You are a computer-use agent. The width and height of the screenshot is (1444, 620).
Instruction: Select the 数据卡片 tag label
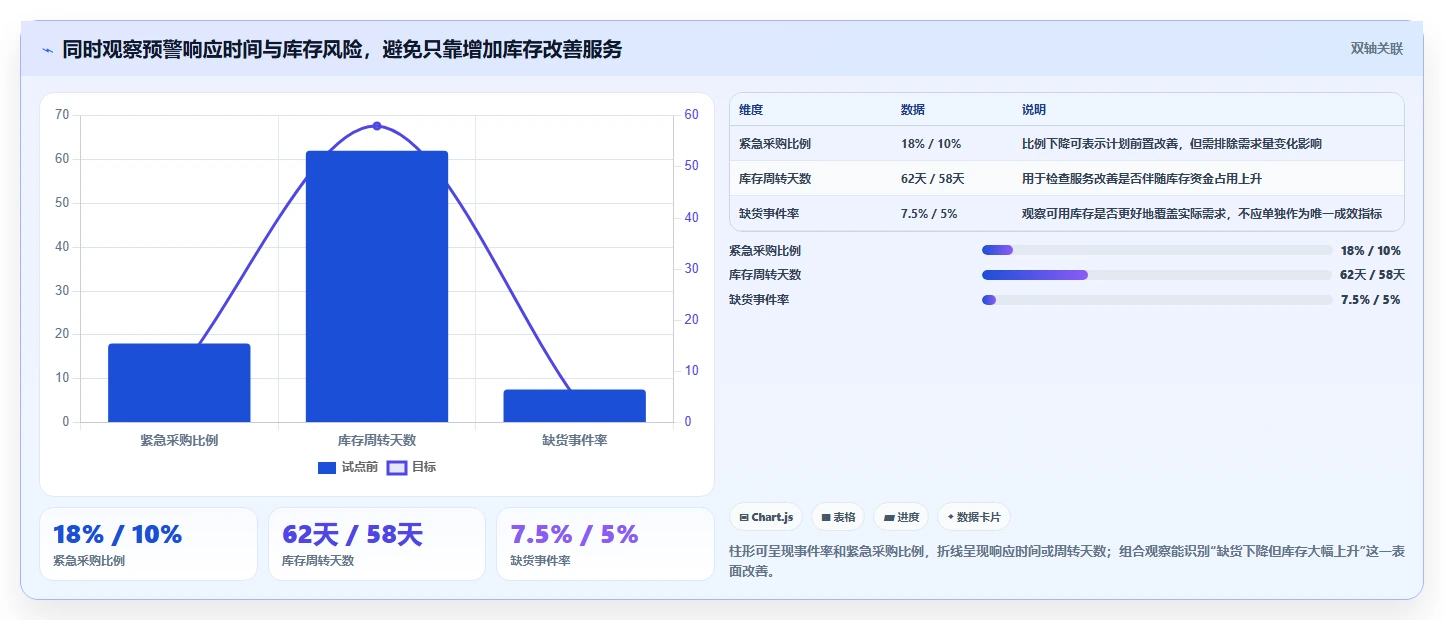pyautogui.click(x=978, y=518)
